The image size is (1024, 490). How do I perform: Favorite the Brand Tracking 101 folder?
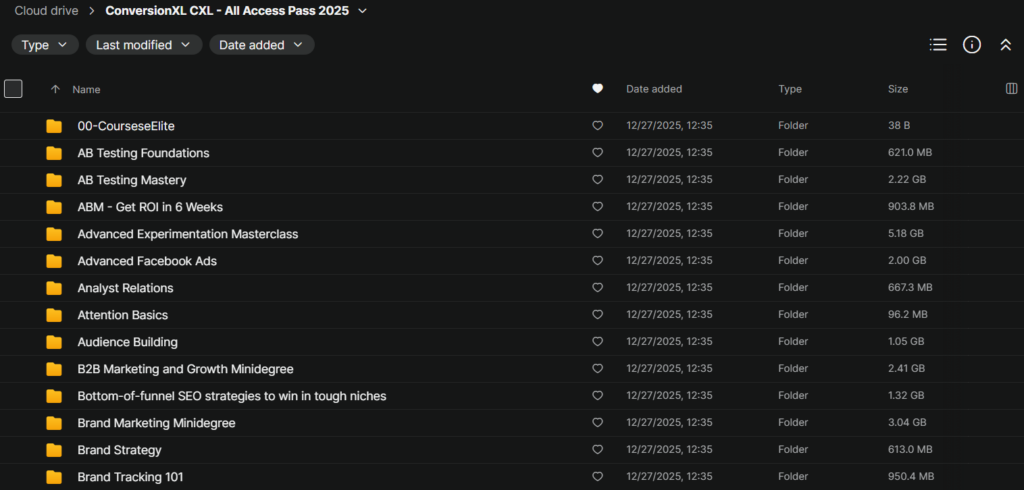(598, 477)
